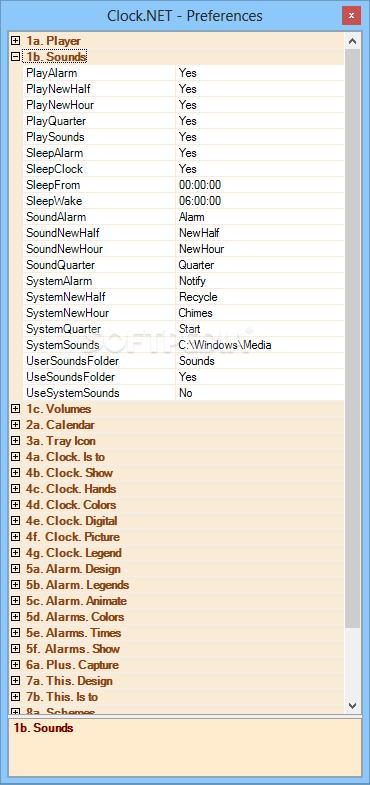Viewport: 370px width, 785px height.
Task: Select the 4d. Clock. Colors label
Action: (x=71, y=505)
